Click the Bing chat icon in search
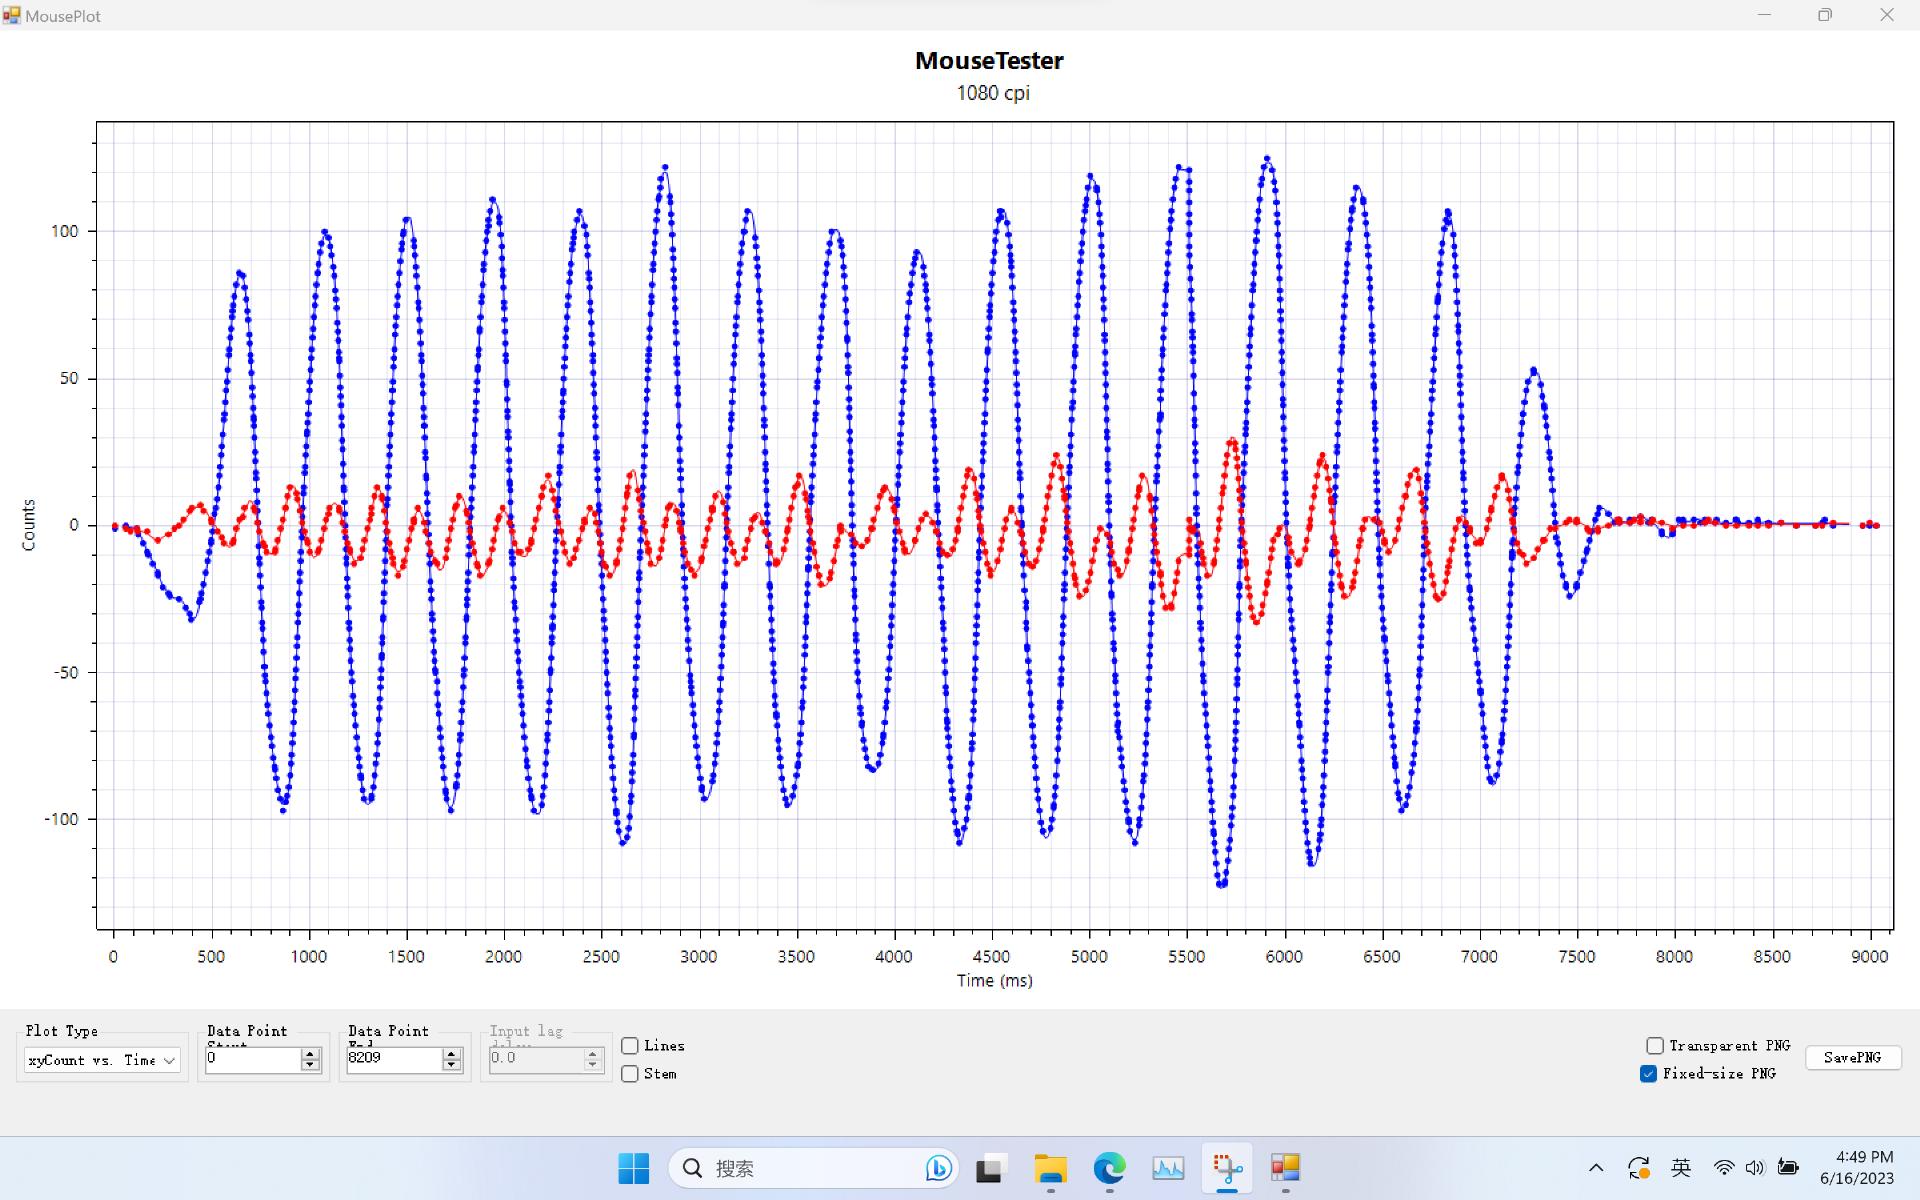1920x1200 pixels. point(938,1168)
